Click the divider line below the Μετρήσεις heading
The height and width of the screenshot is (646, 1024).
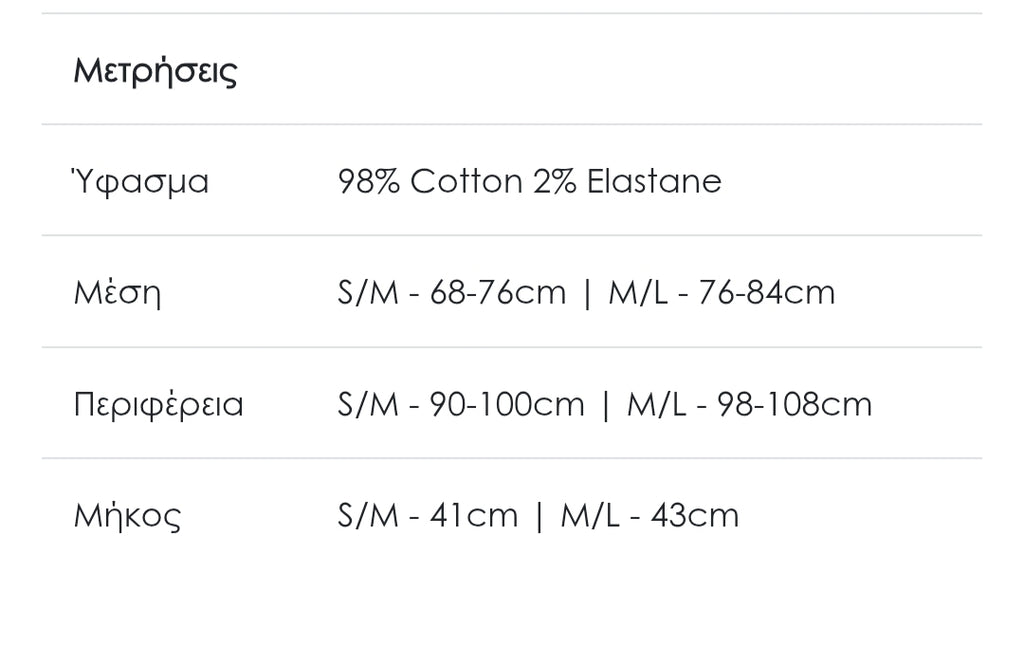point(512,125)
